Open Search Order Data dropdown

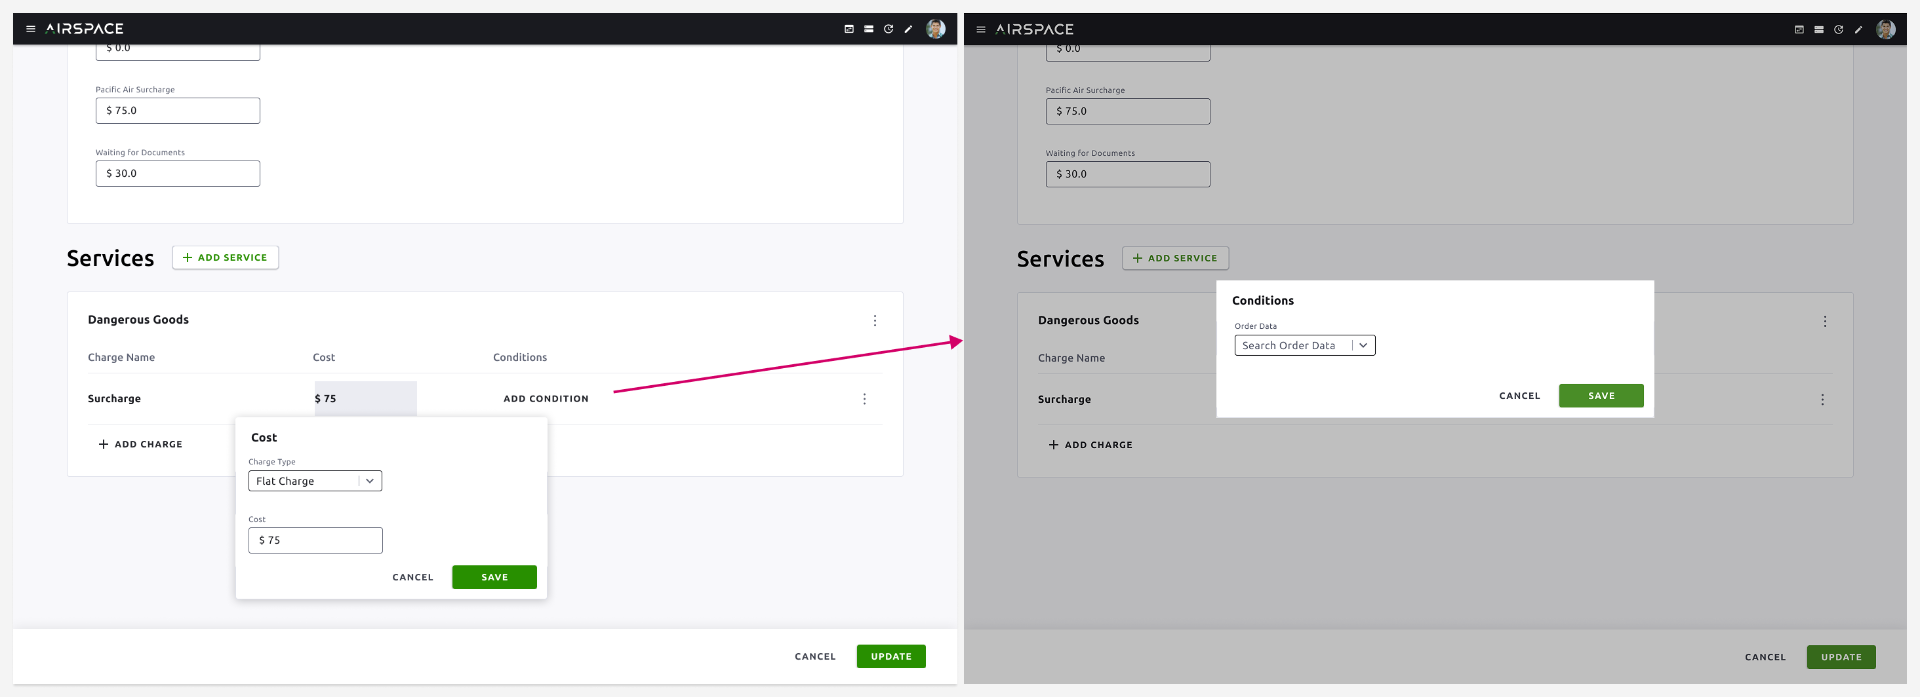coord(1305,345)
